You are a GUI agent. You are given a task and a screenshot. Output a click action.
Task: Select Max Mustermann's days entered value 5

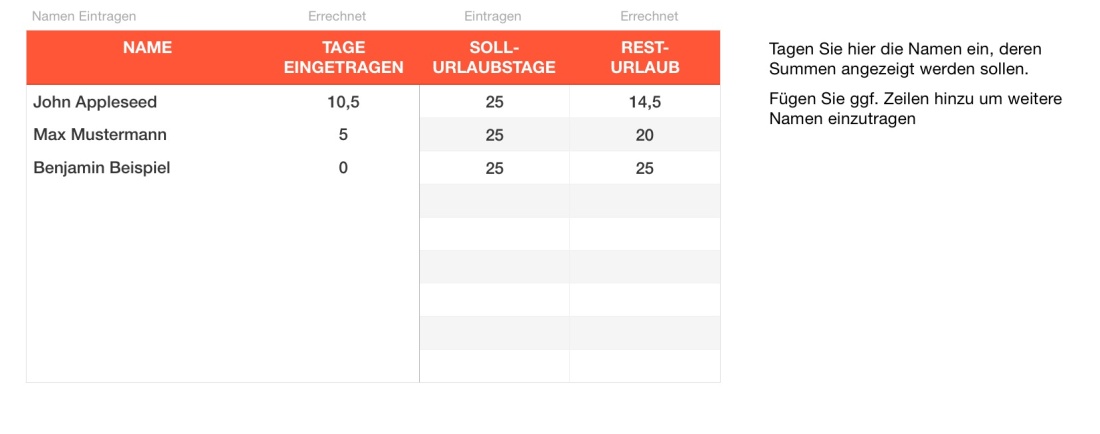(x=343, y=135)
